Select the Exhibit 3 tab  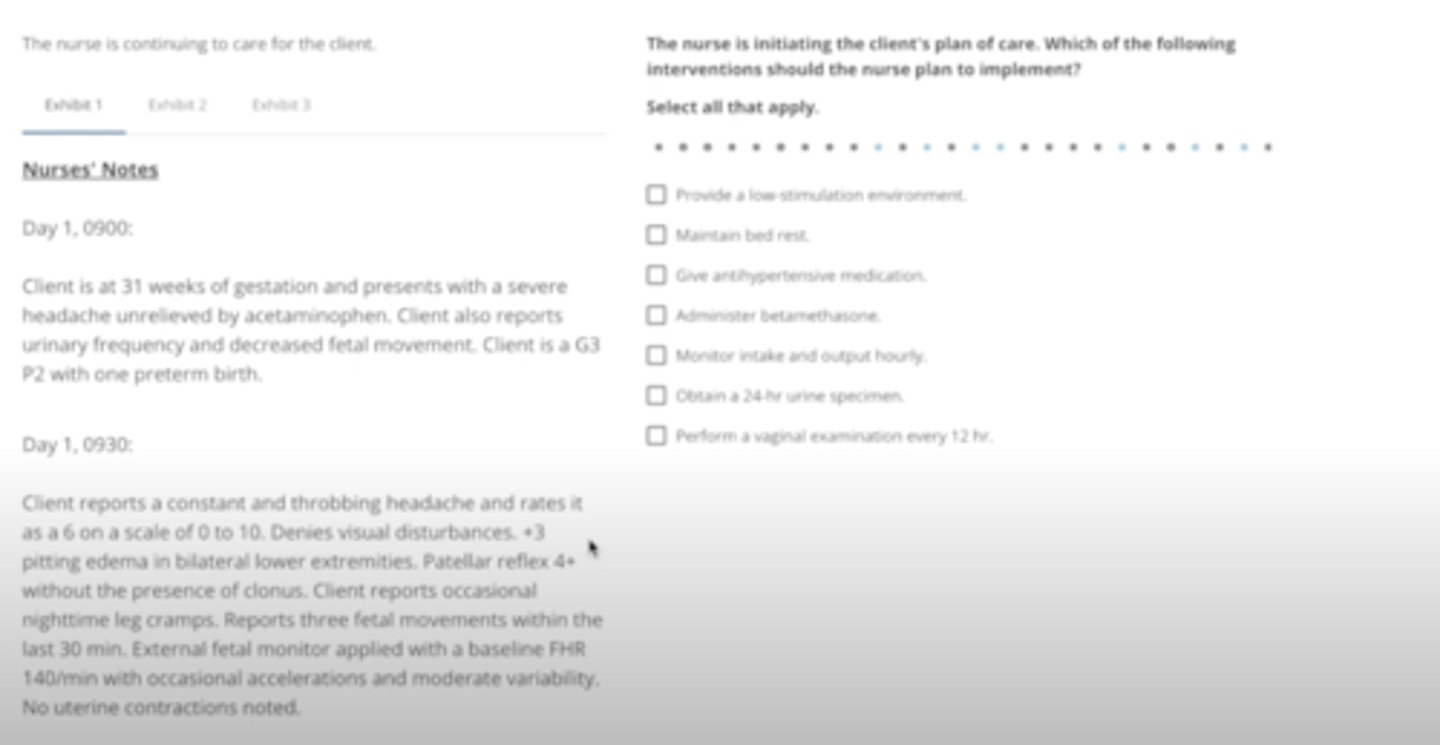coord(281,105)
